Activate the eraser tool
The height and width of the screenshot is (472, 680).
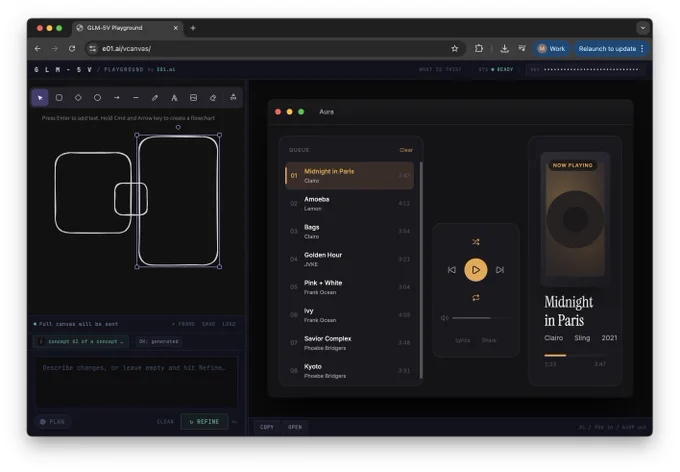[212, 98]
